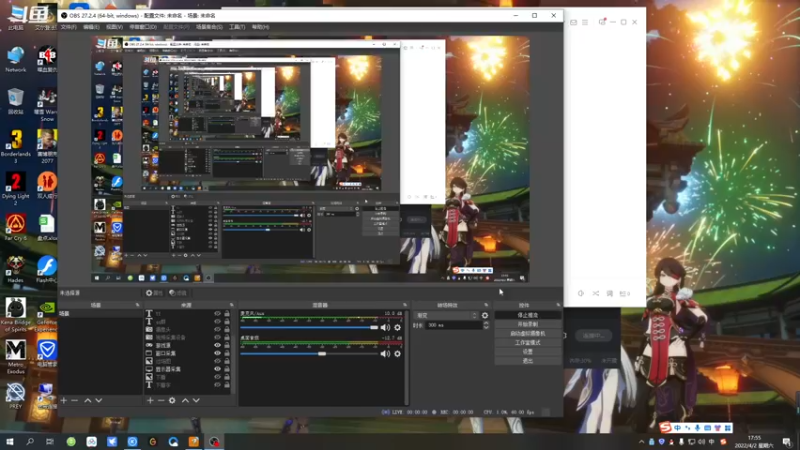Pop out the Controls dock panel
The width and height of the screenshot is (800, 450).
tap(558, 305)
